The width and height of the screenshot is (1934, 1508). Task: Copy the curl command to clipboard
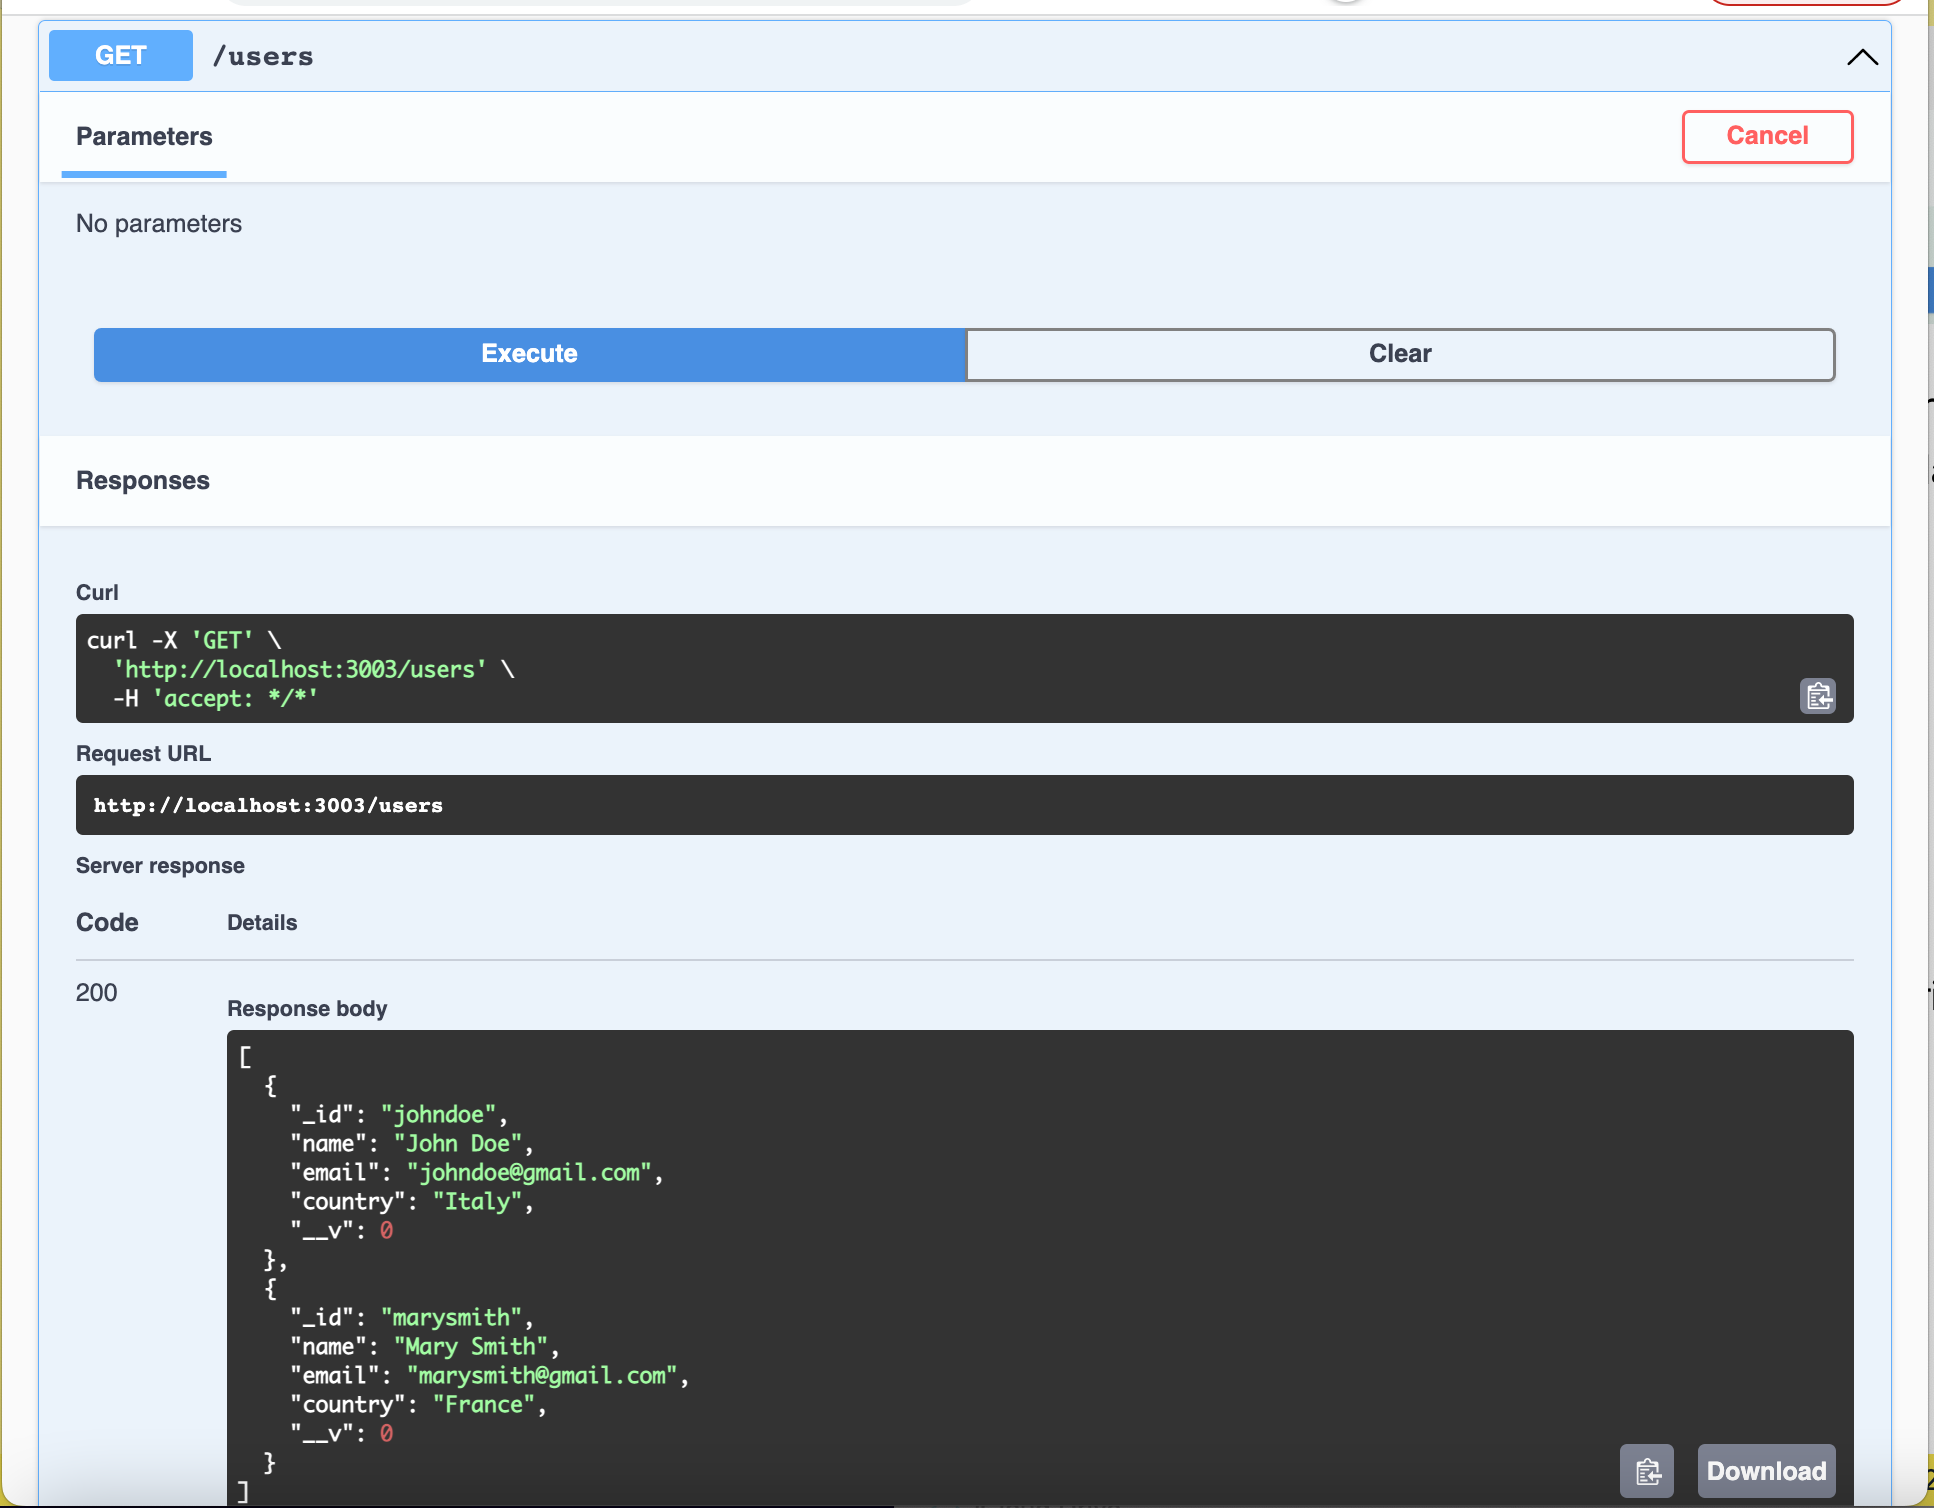(x=1817, y=695)
